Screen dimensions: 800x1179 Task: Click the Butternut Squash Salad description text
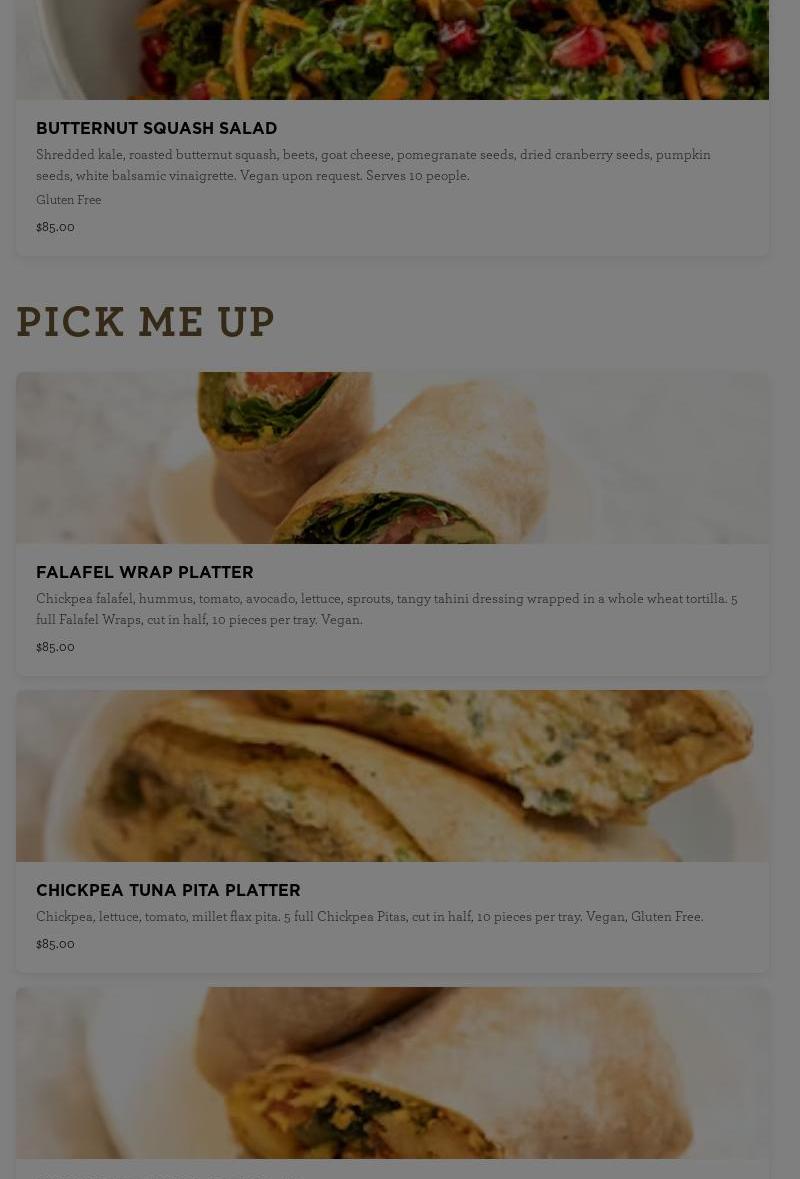(373, 165)
